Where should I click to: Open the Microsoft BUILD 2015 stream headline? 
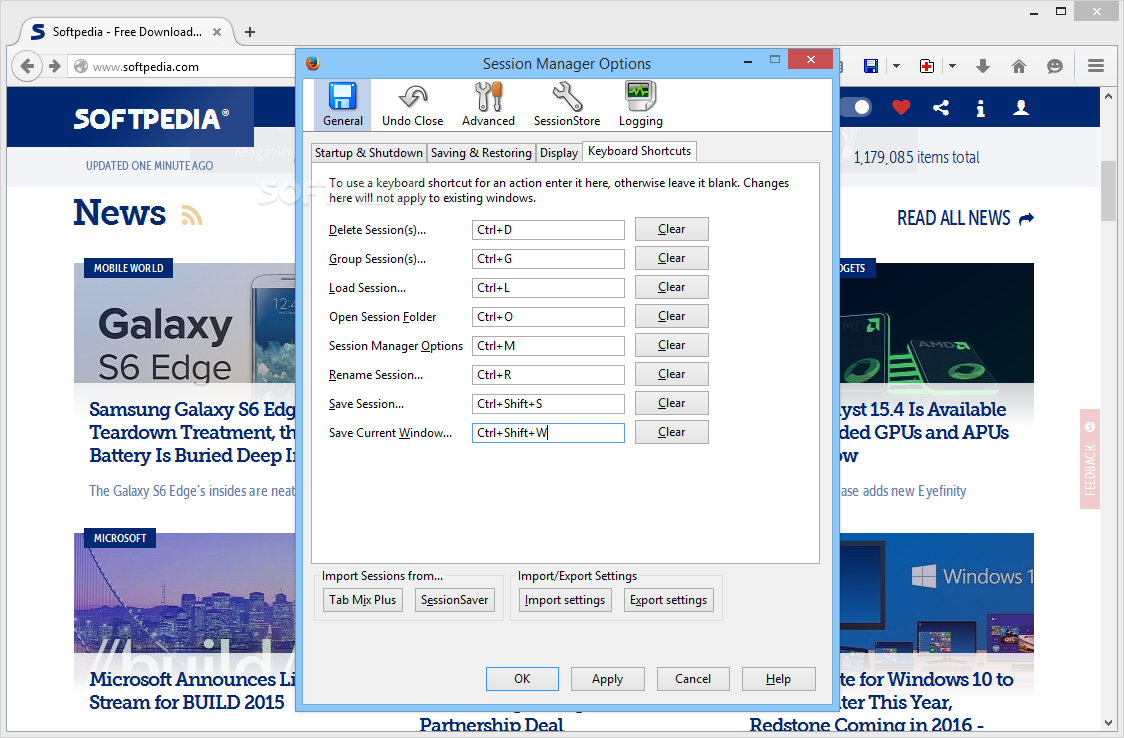coord(192,691)
